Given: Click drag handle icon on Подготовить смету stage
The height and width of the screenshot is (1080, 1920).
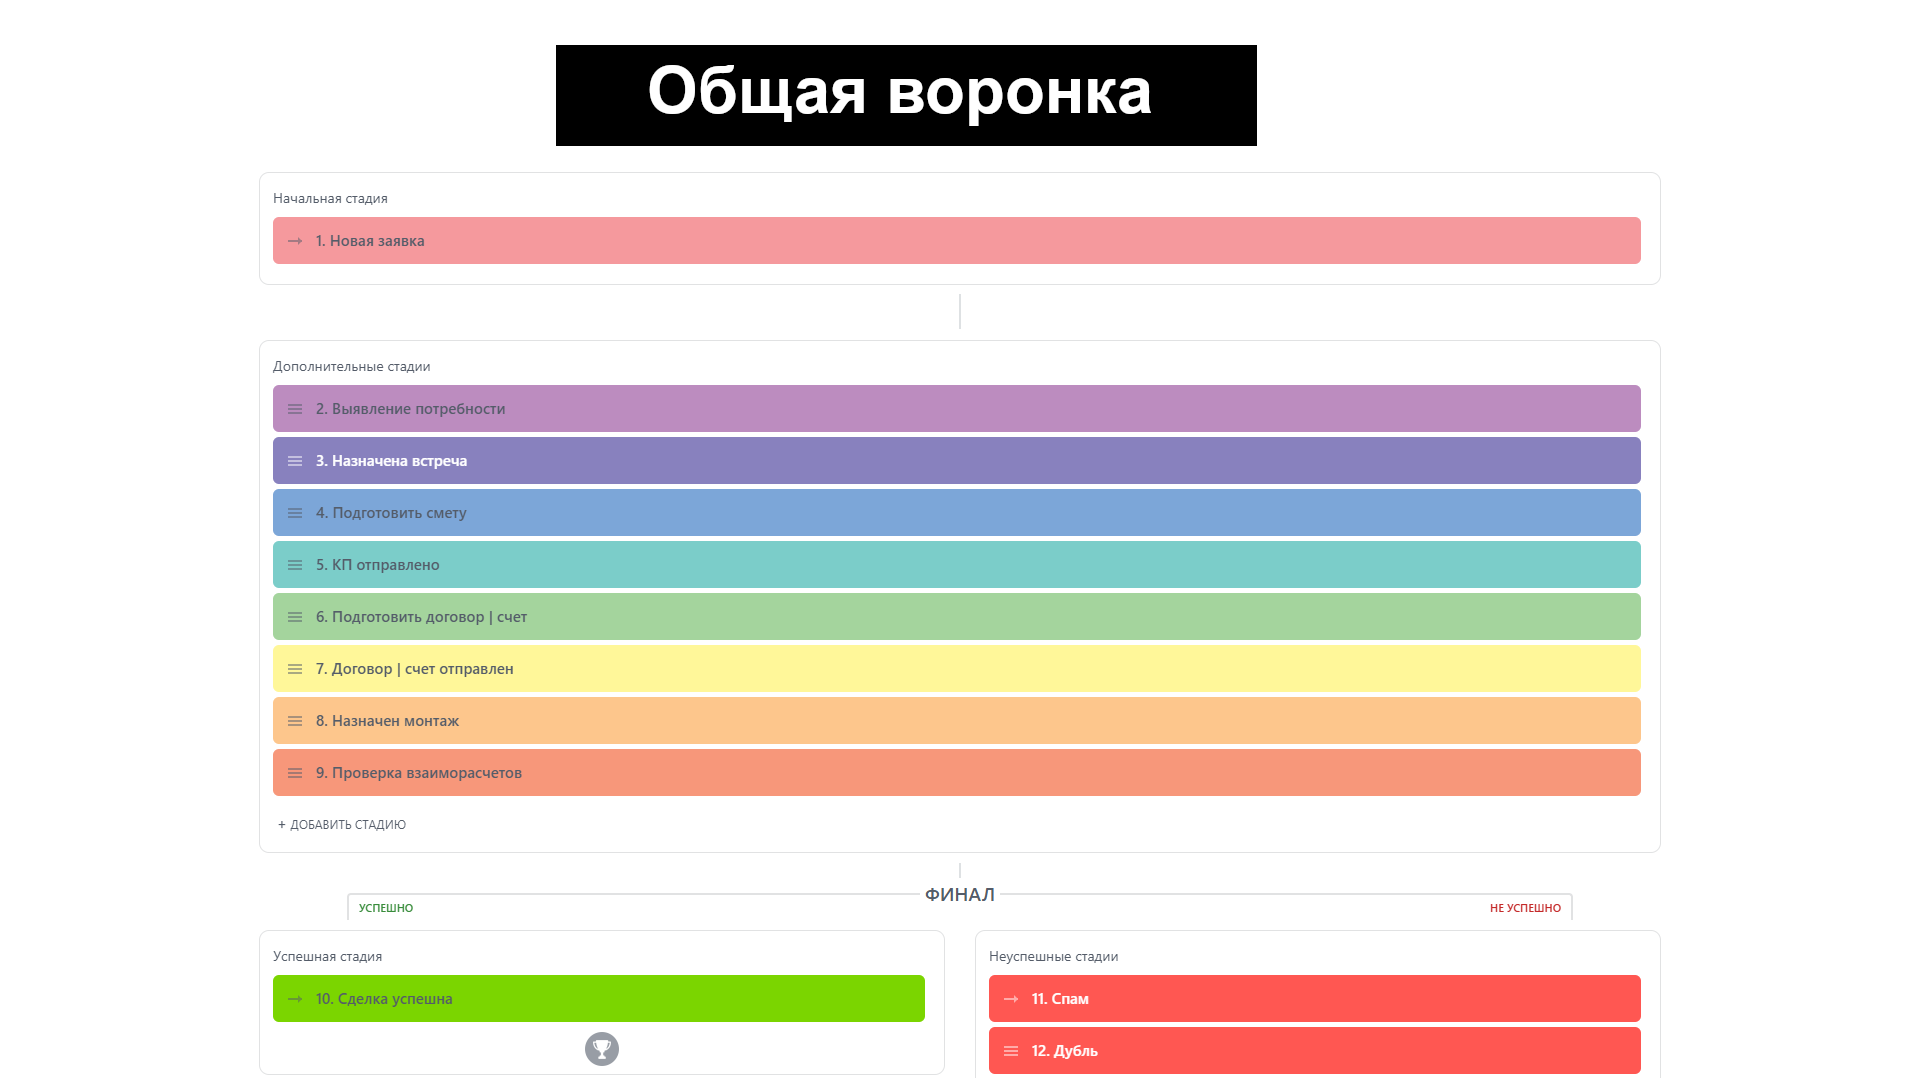Looking at the screenshot, I should [x=295, y=513].
